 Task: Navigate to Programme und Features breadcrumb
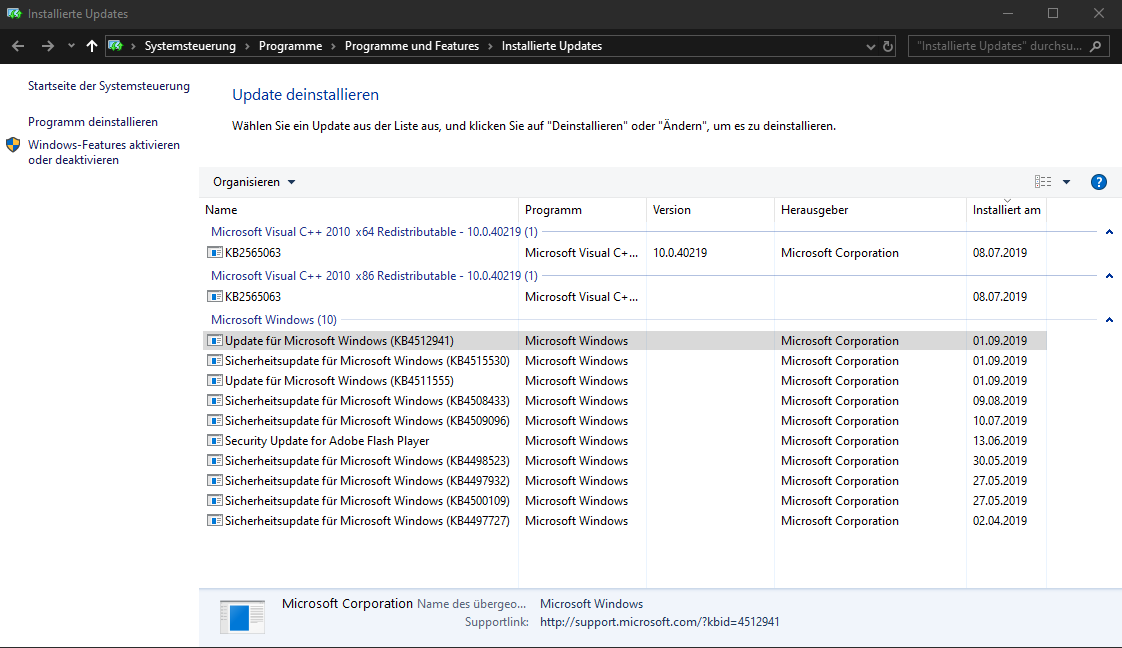click(x=411, y=46)
